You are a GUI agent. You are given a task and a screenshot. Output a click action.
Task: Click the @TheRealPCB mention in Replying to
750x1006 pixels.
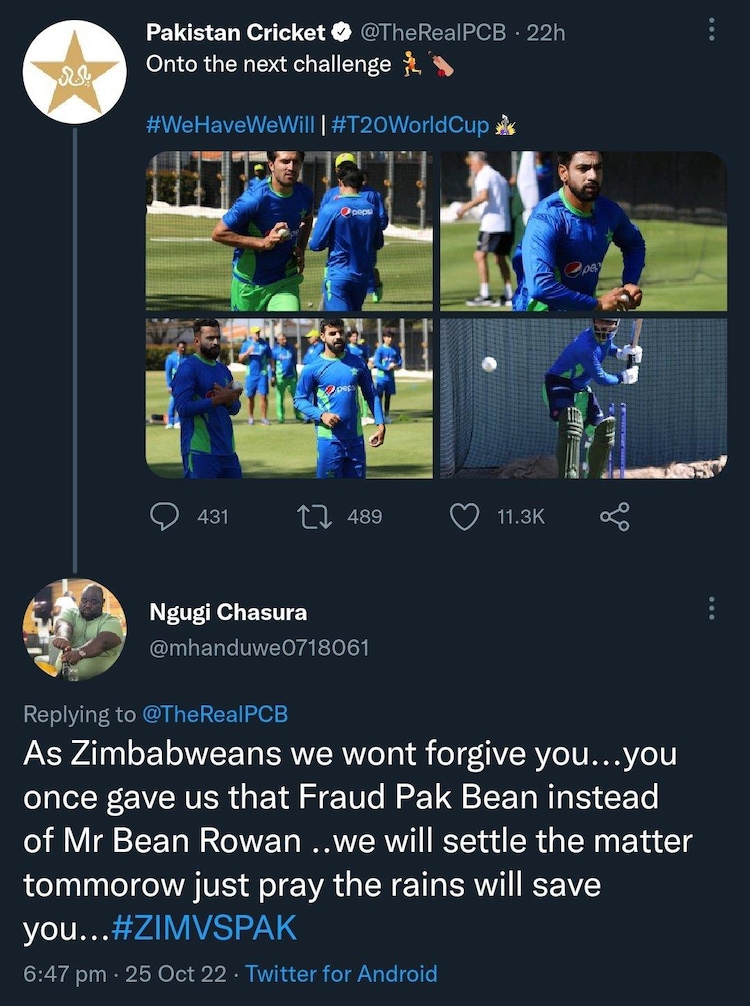[215, 714]
